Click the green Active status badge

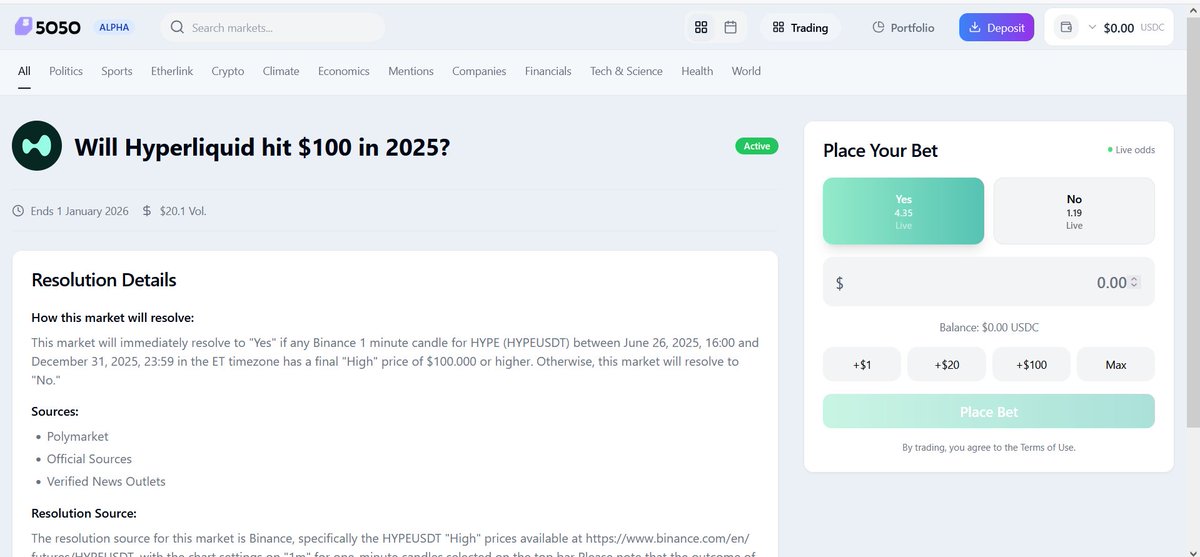757,146
